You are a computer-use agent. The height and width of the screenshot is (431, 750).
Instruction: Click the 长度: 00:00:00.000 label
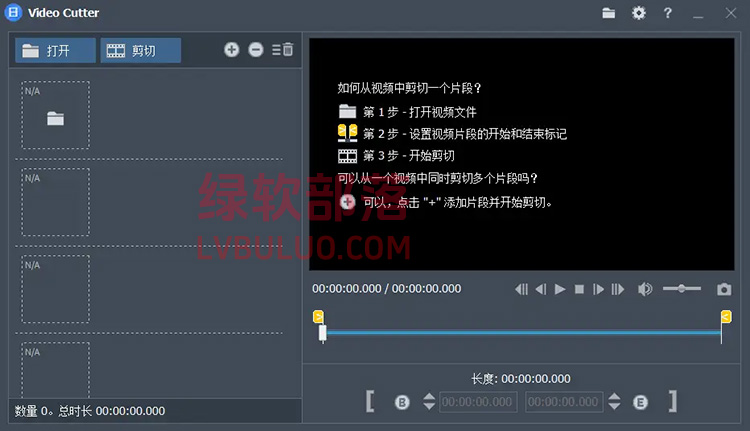(521, 379)
